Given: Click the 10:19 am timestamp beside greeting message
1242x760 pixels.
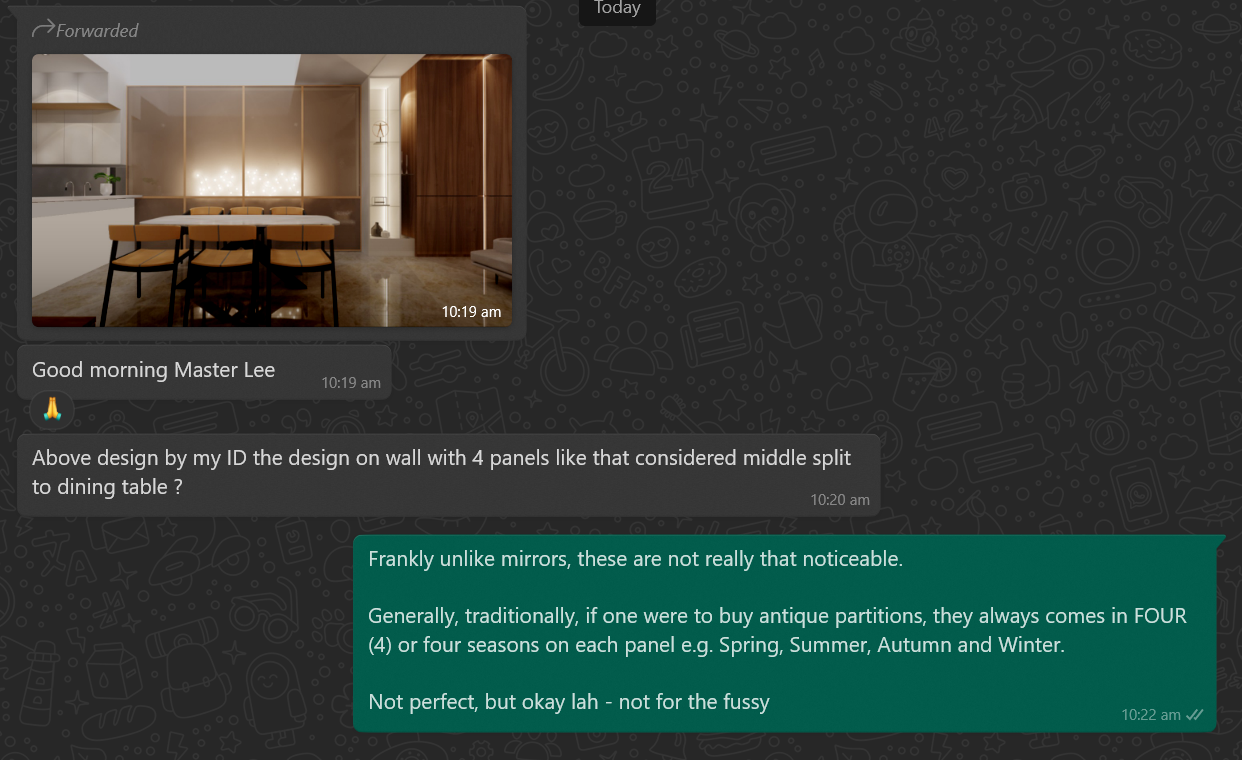Looking at the screenshot, I should tap(351, 383).
